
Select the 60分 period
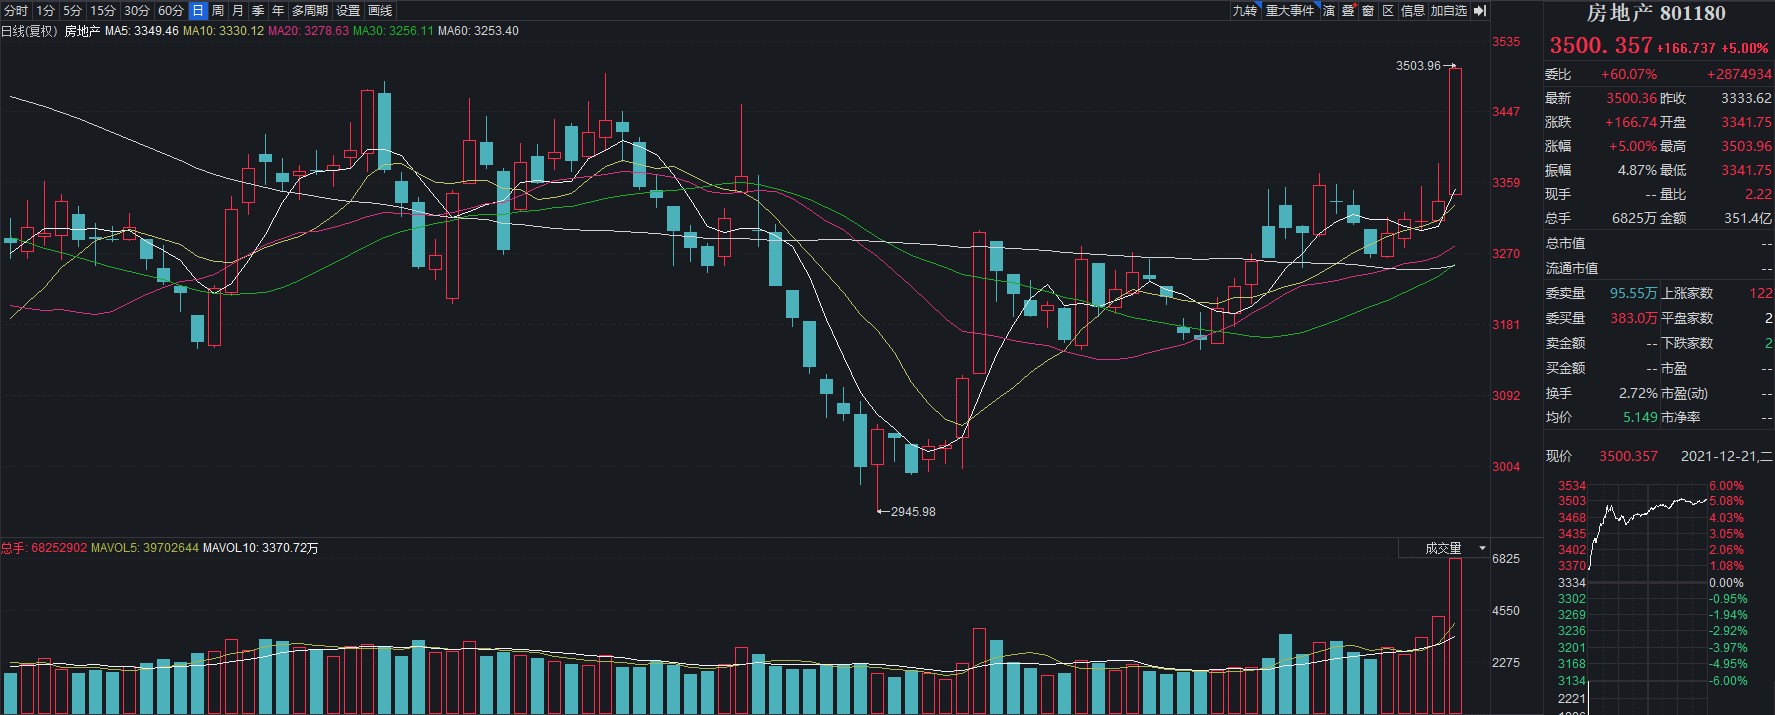click(x=171, y=11)
